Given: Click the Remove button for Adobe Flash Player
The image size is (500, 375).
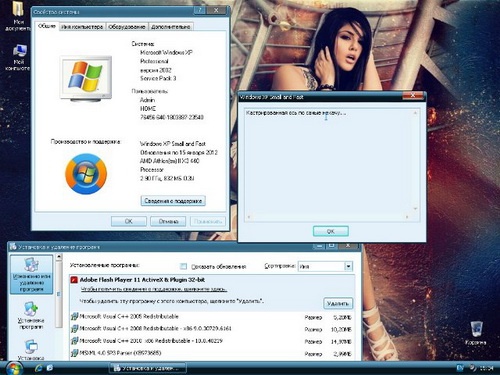Looking at the screenshot, I should [x=338, y=303].
